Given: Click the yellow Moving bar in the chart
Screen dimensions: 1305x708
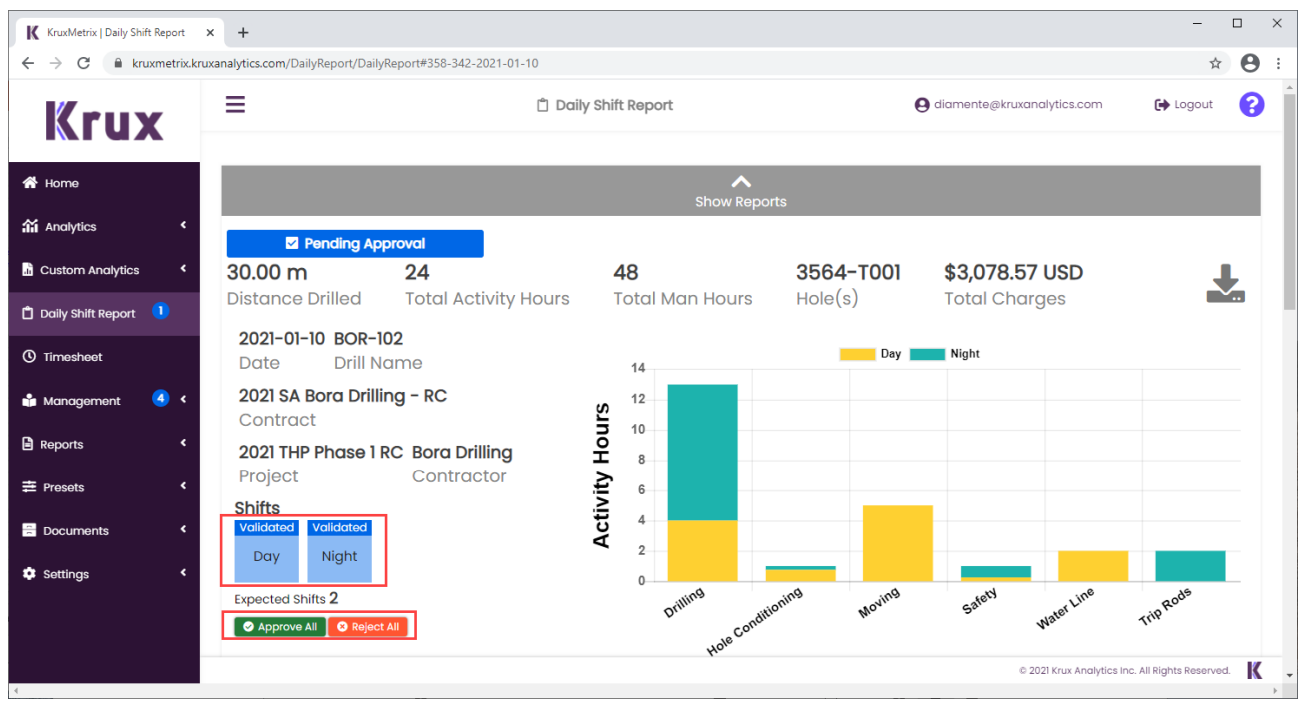Looking at the screenshot, I should pos(898,543).
